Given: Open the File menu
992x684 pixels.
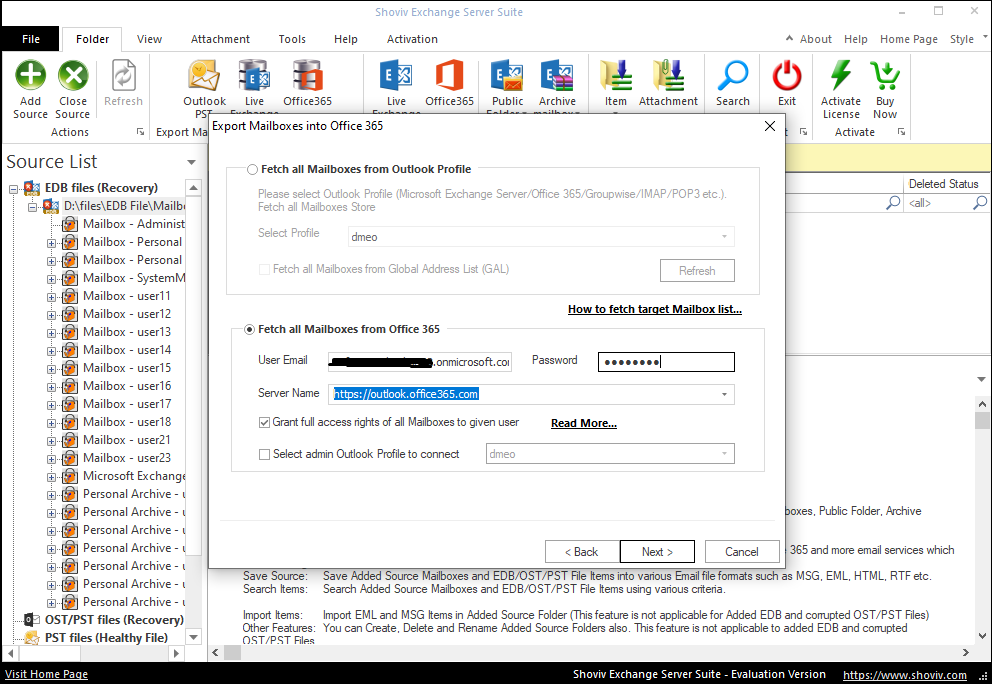Looking at the screenshot, I should point(30,39).
